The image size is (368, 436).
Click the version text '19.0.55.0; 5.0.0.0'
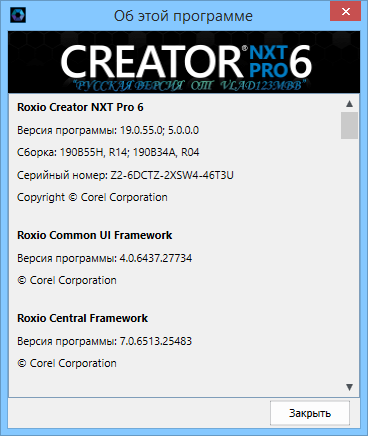(159, 130)
